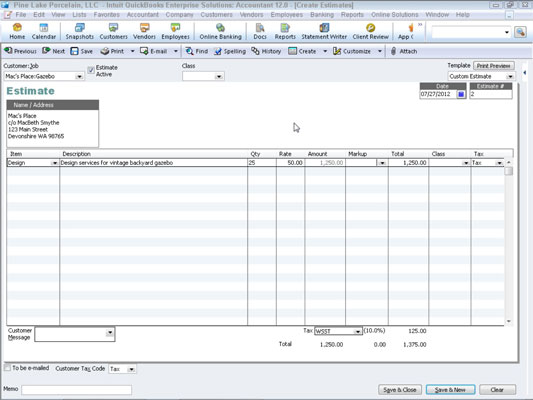Open the Reports menu
The image size is (533, 400).
(x=352, y=15)
